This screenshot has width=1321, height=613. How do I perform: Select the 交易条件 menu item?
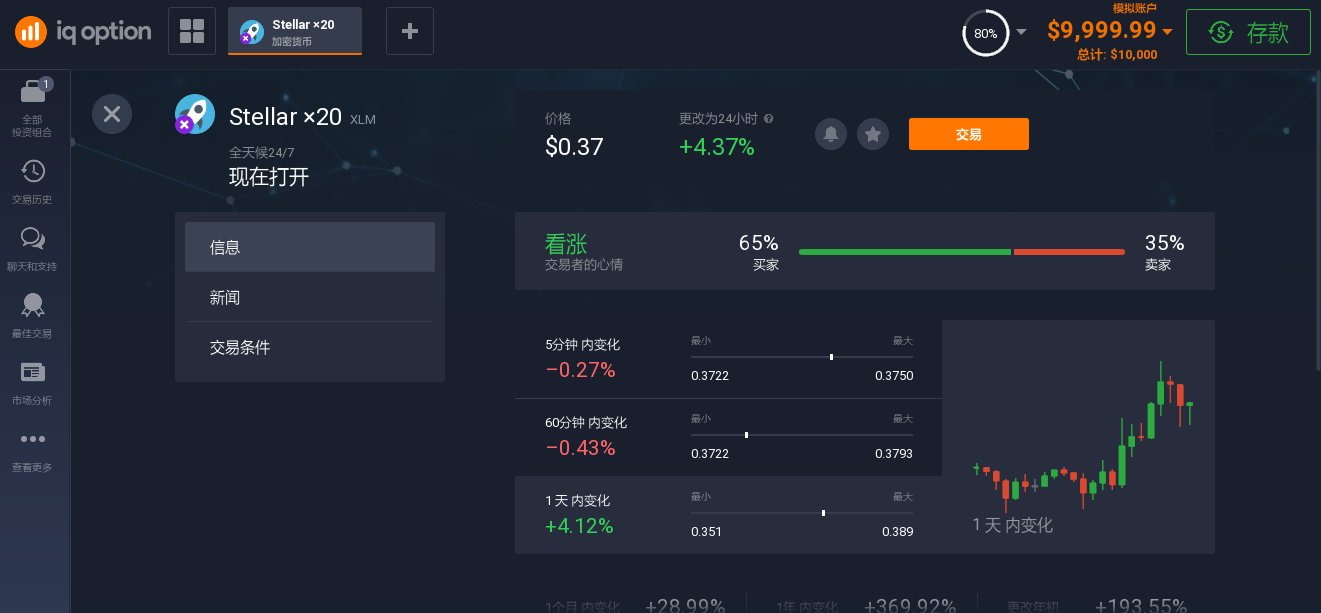(310, 347)
